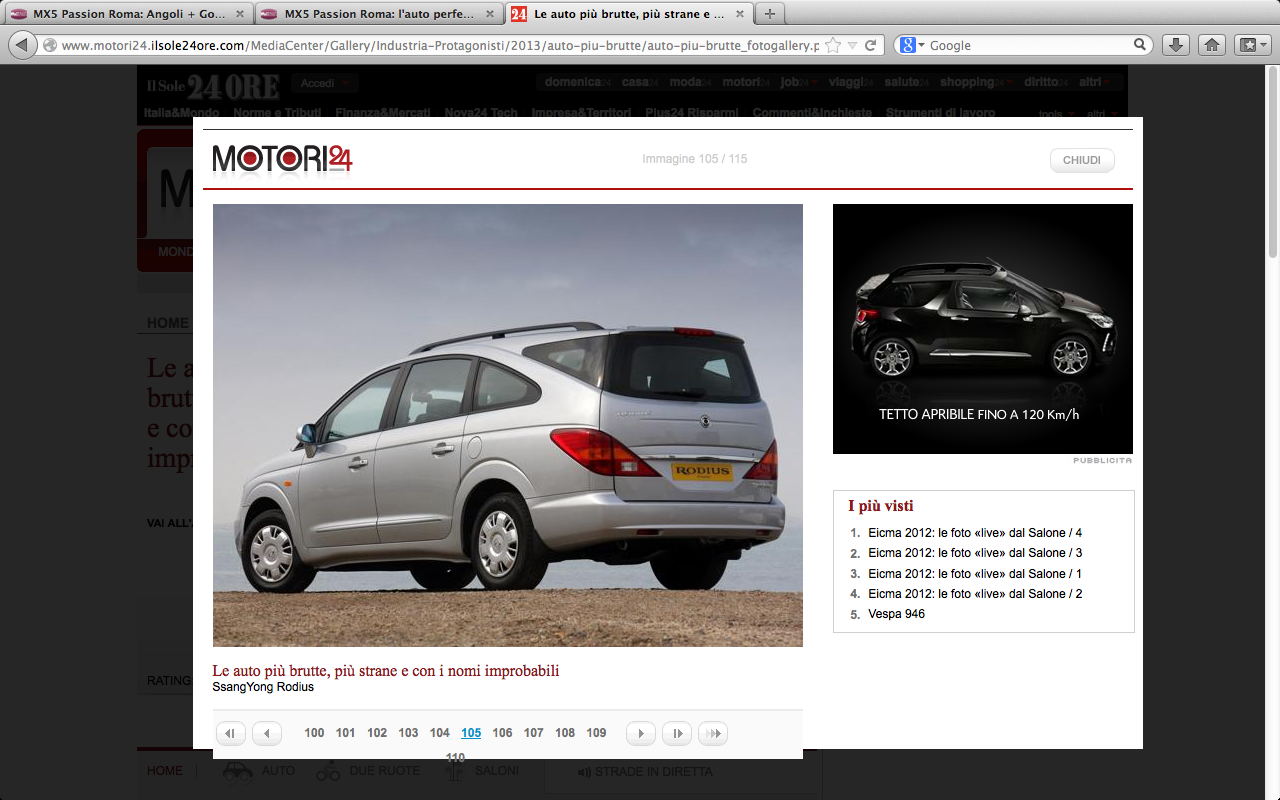
Task: Open image number 110
Action: pyautogui.click(x=456, y=758)
